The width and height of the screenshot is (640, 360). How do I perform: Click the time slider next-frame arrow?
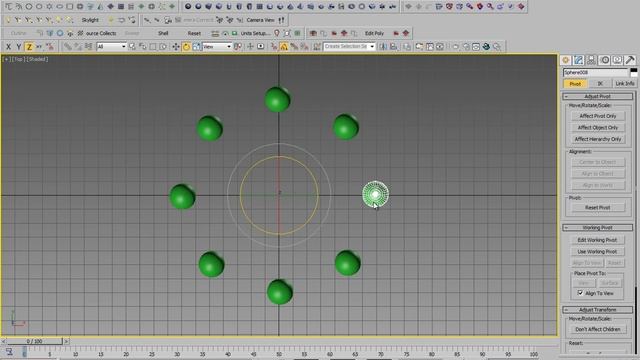(66, 341)
